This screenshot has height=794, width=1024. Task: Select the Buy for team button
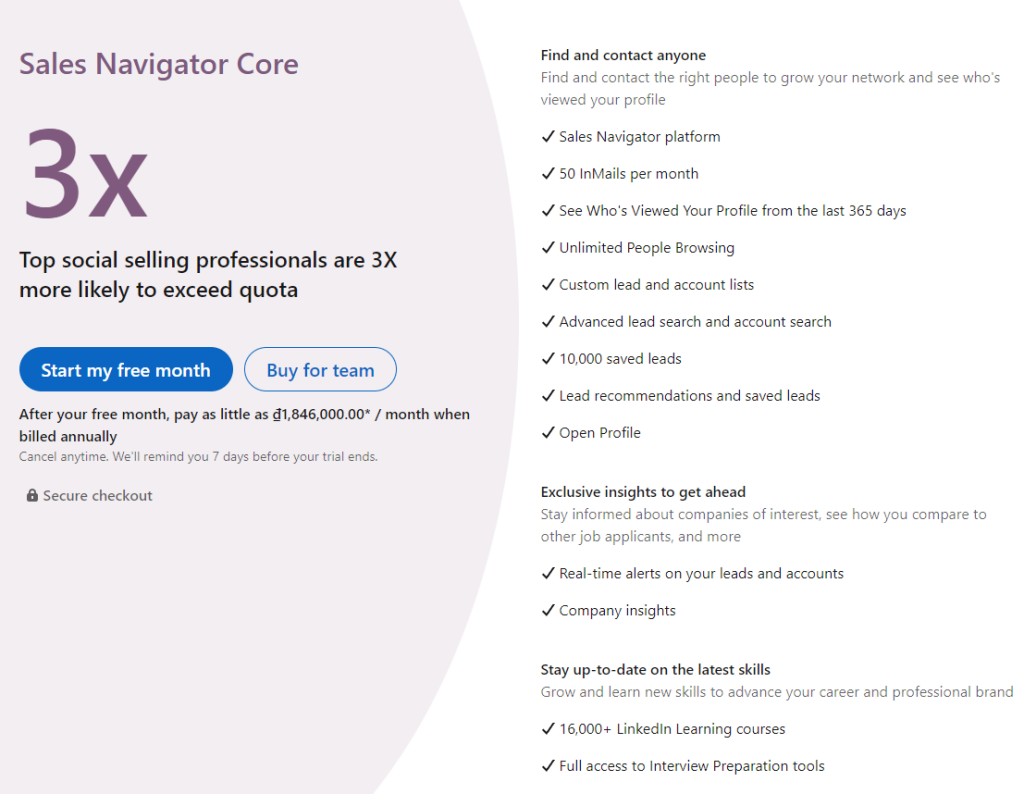(320, 369)
